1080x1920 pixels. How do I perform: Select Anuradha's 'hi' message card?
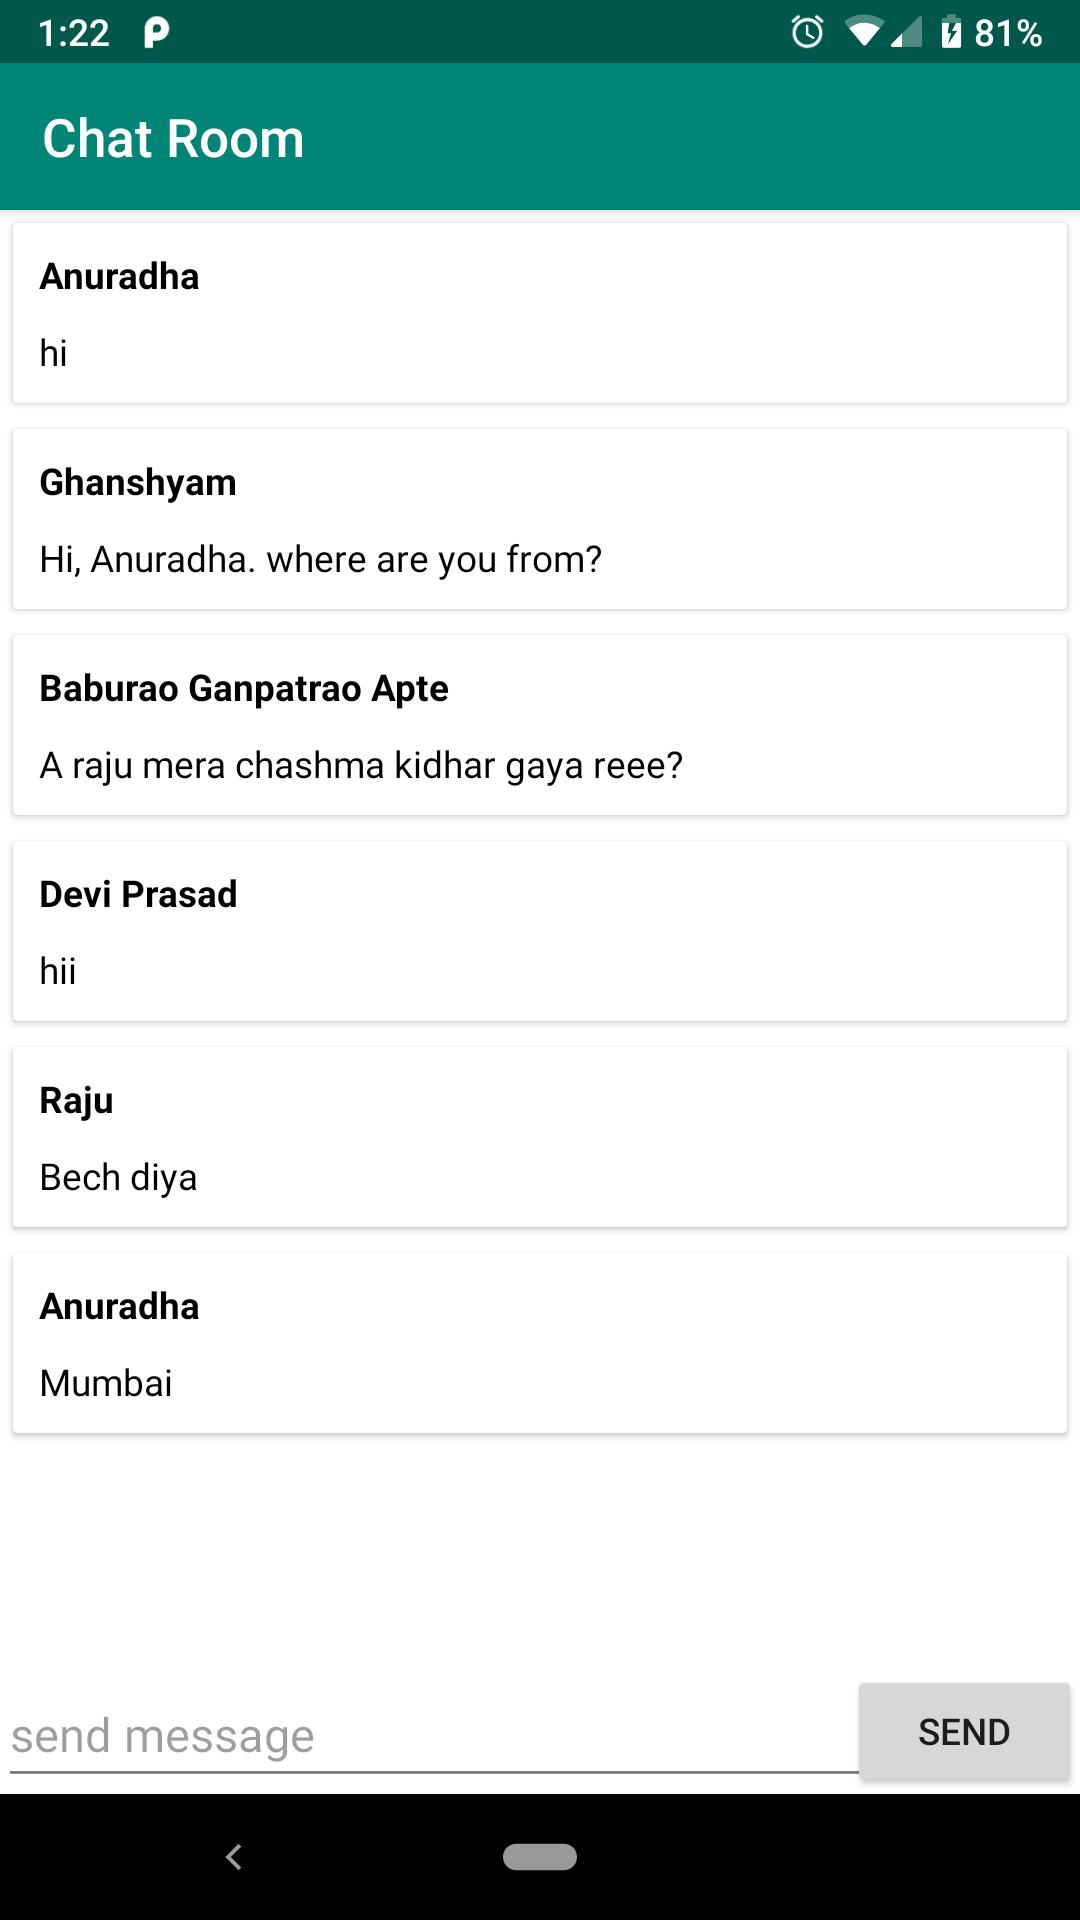point(540,312)
